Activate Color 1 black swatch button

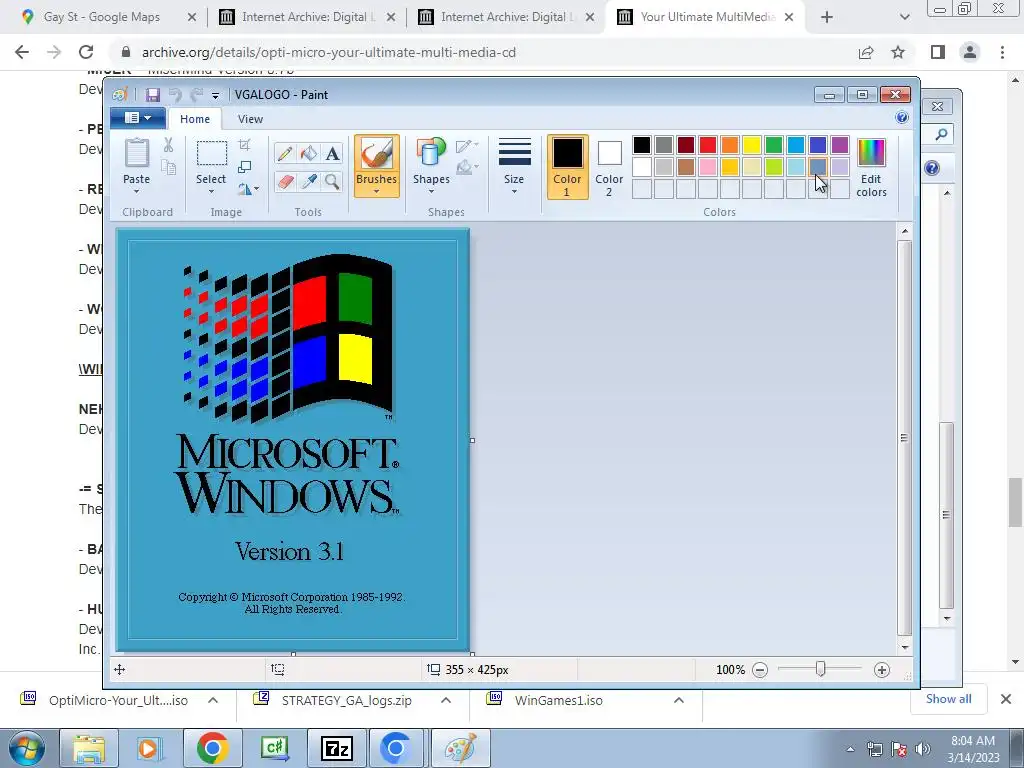click(568, 167)
